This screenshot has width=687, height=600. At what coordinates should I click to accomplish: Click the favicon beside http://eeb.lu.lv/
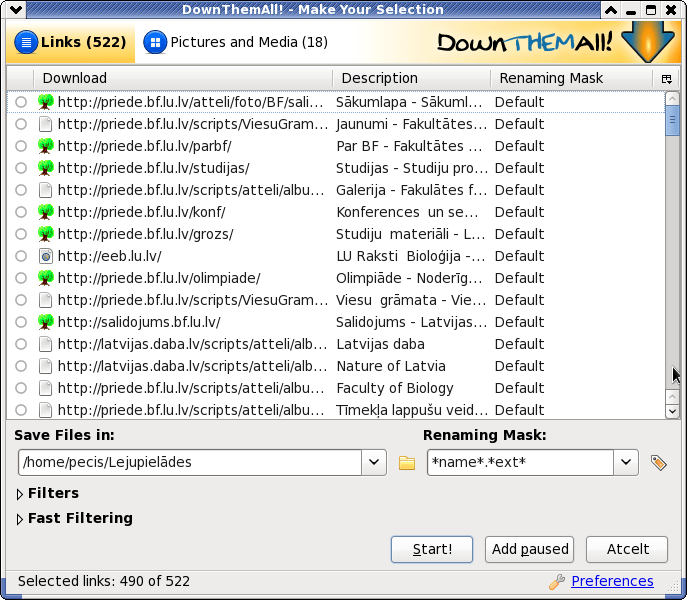click(46, 256)
